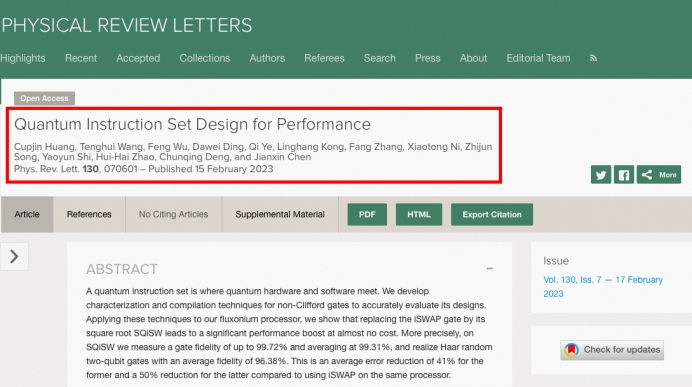Viewport: 692px width, 387px height.
Task: Navigate to Editorial Team page
Action: [538, 58]
